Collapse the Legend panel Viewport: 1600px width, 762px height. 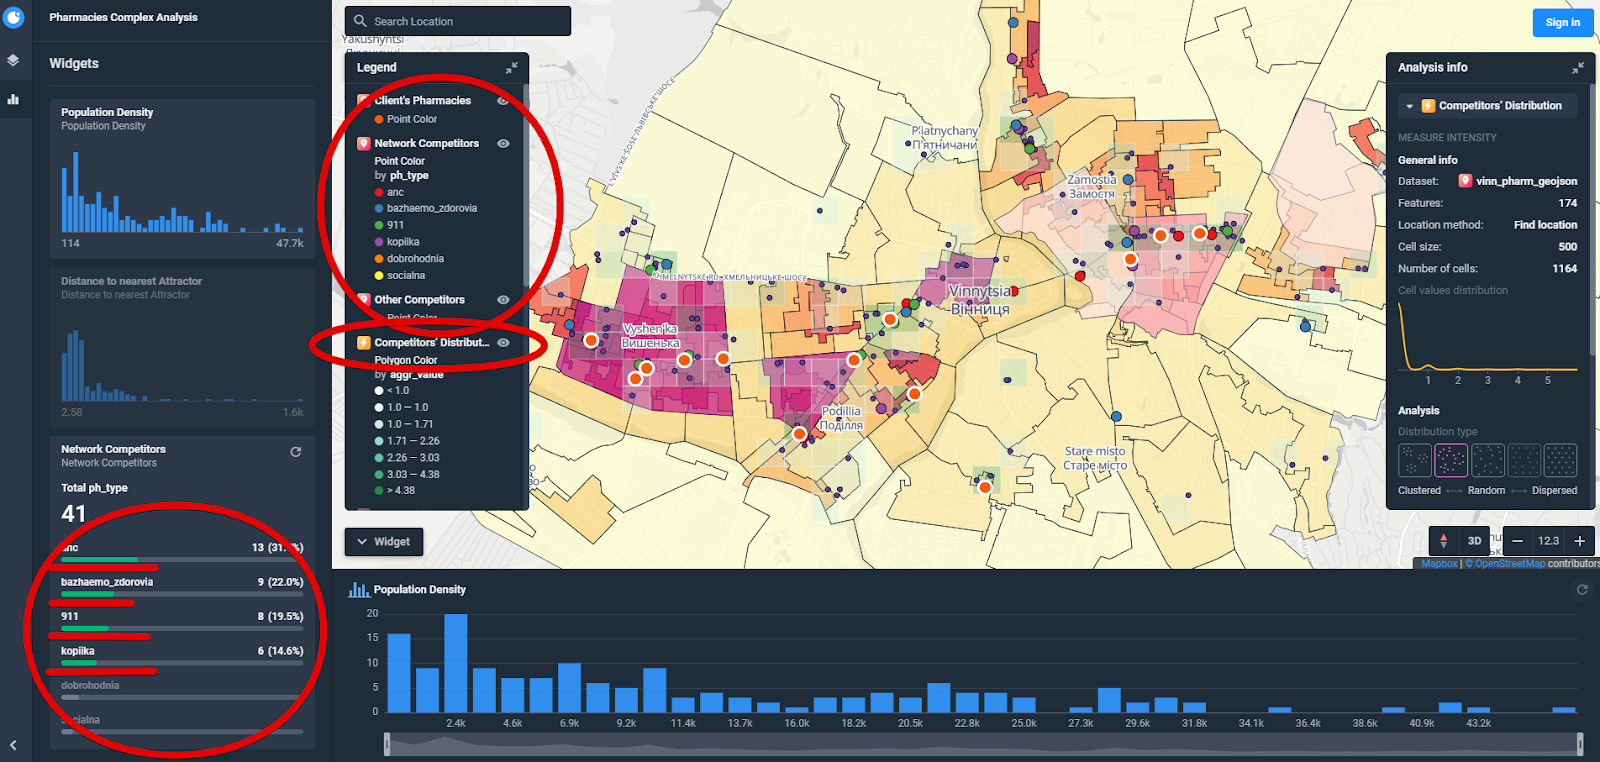pos(511,67)
